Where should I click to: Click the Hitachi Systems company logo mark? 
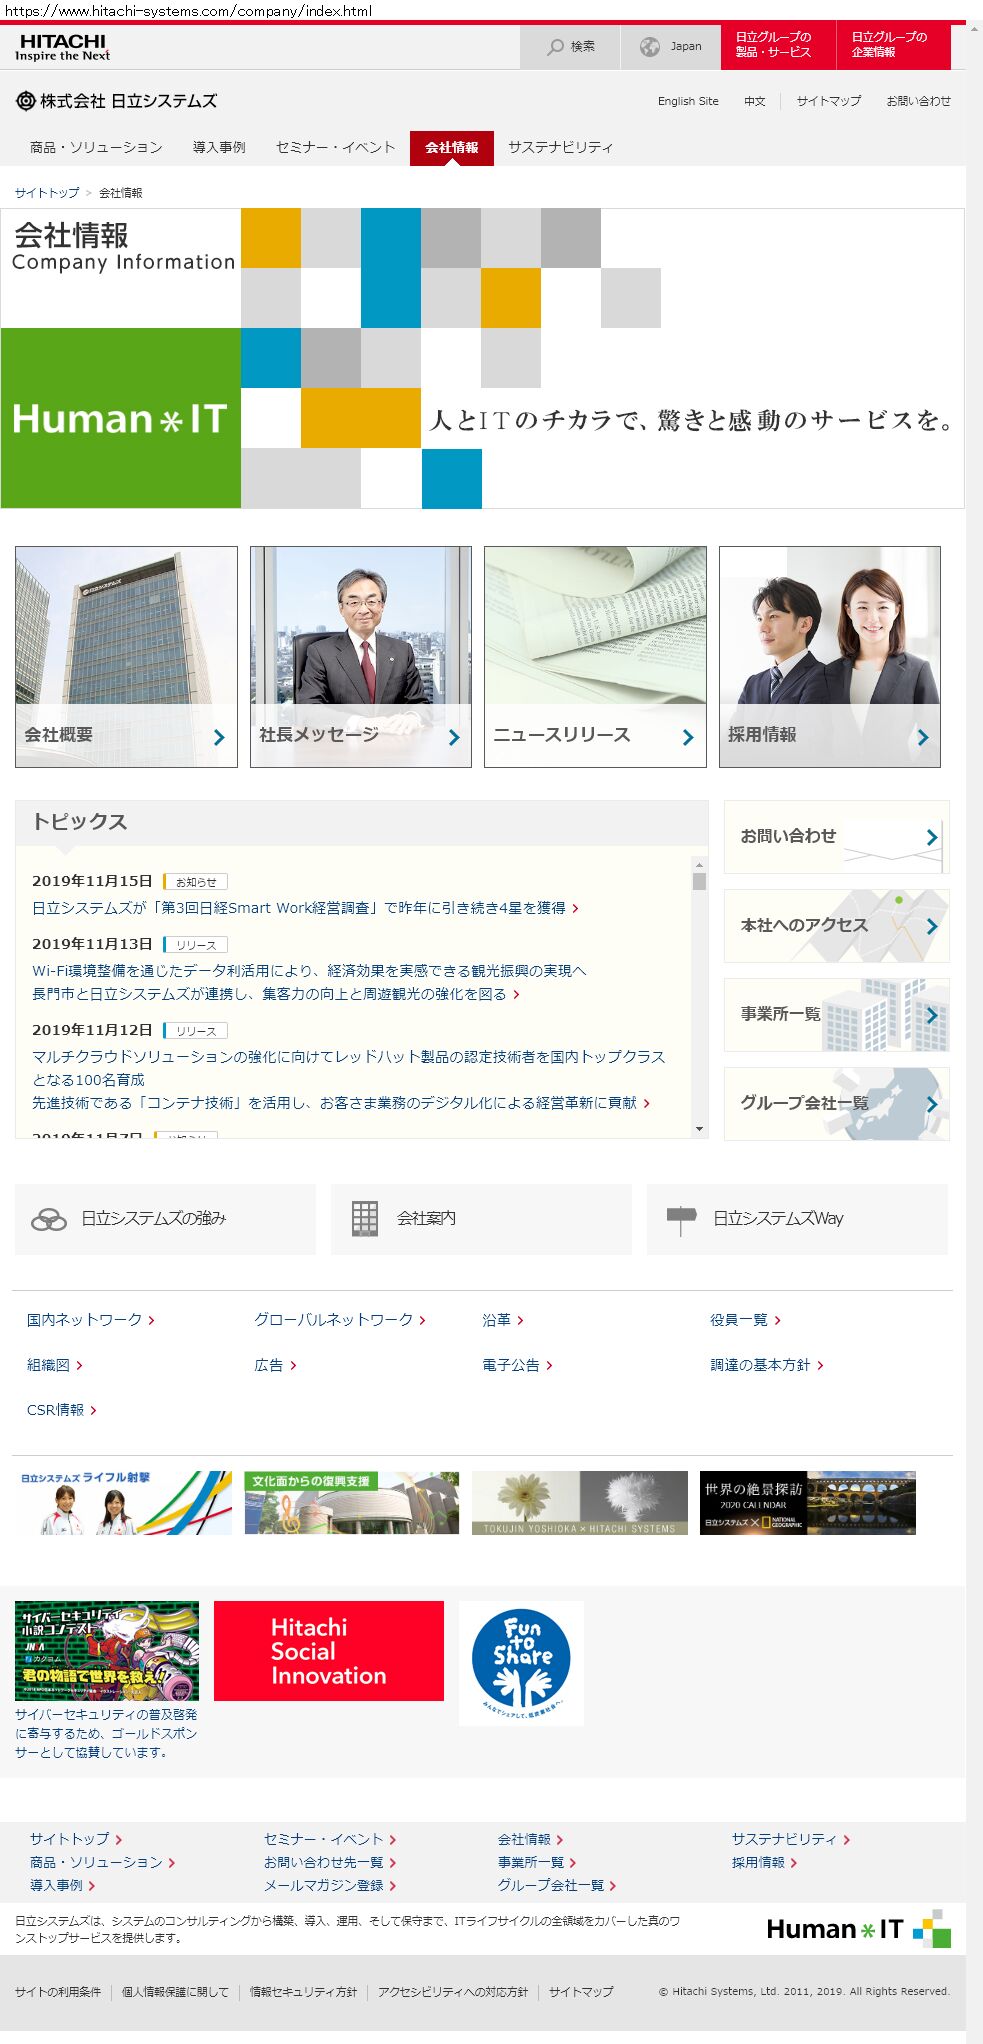coord(26,101)
